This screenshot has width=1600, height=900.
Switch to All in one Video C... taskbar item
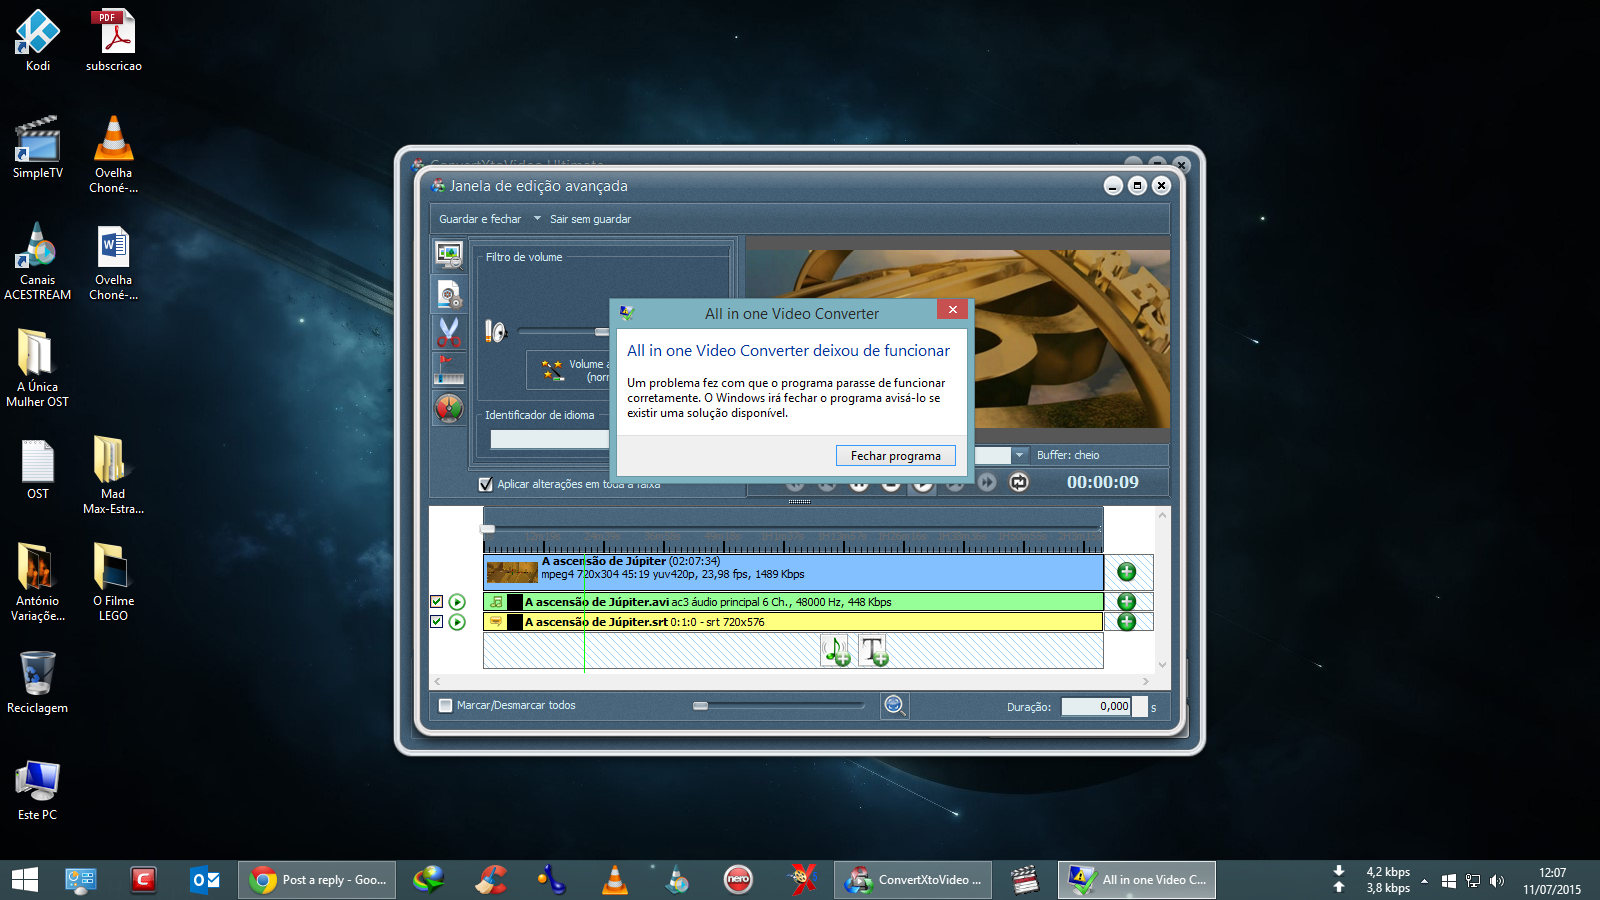pos(1137,880)
